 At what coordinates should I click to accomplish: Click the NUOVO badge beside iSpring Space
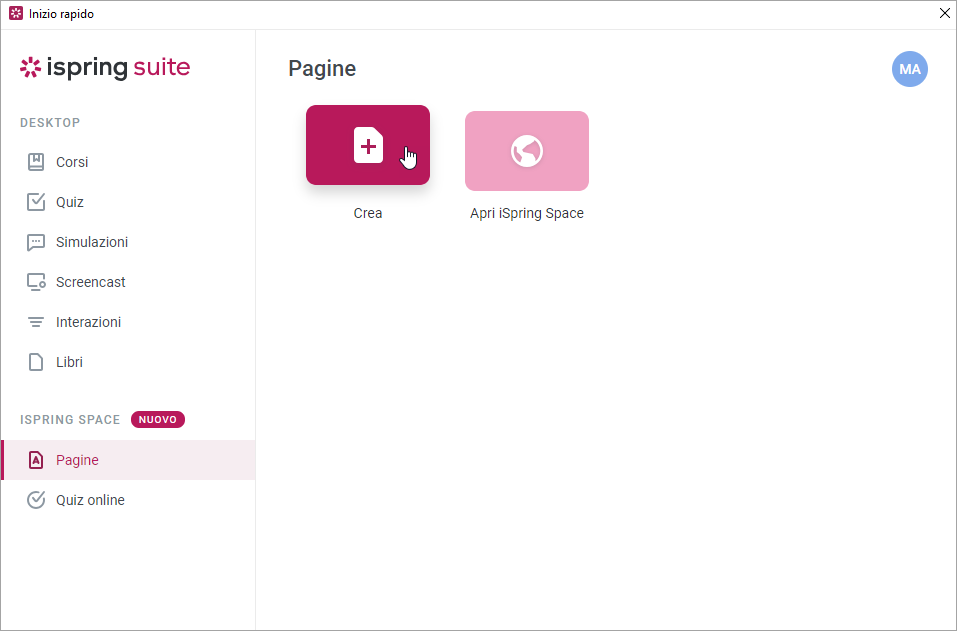coord(157,420)
